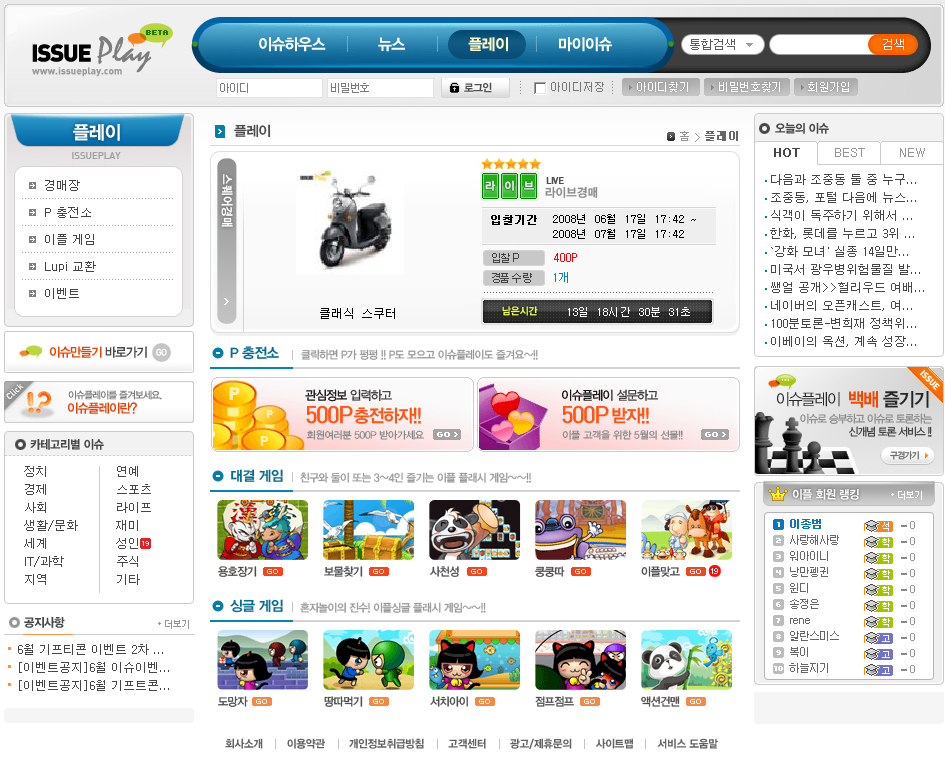Image resolution: width=945 pixels, height=760 pixels.
Task: Click GO next to 보물찾기
Action: coord(379,571)
